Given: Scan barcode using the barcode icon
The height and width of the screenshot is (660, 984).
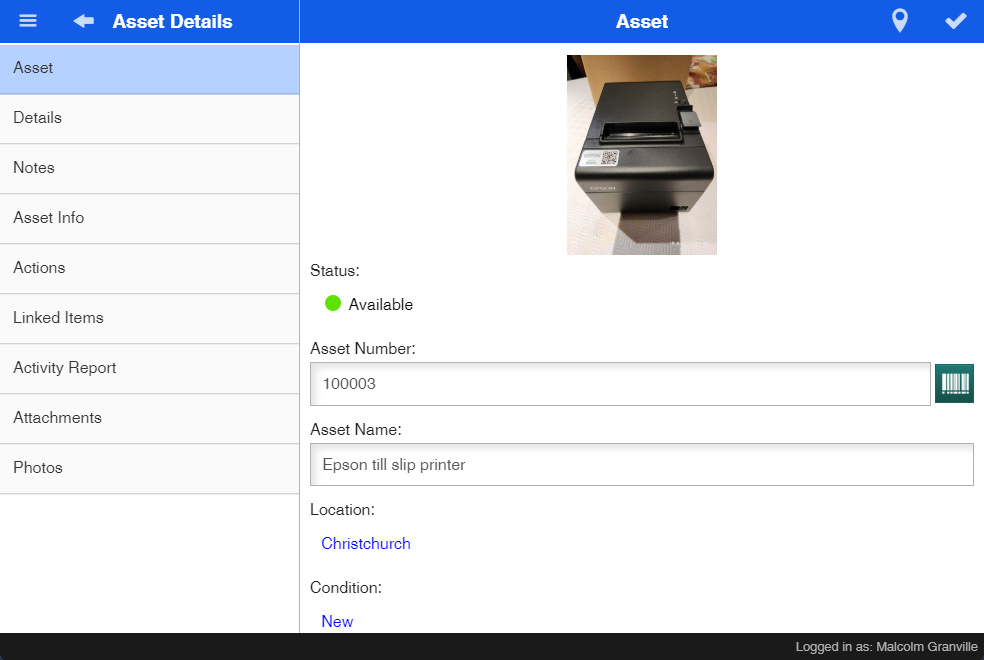Looking at the screenshot, I should coord(954,384).
